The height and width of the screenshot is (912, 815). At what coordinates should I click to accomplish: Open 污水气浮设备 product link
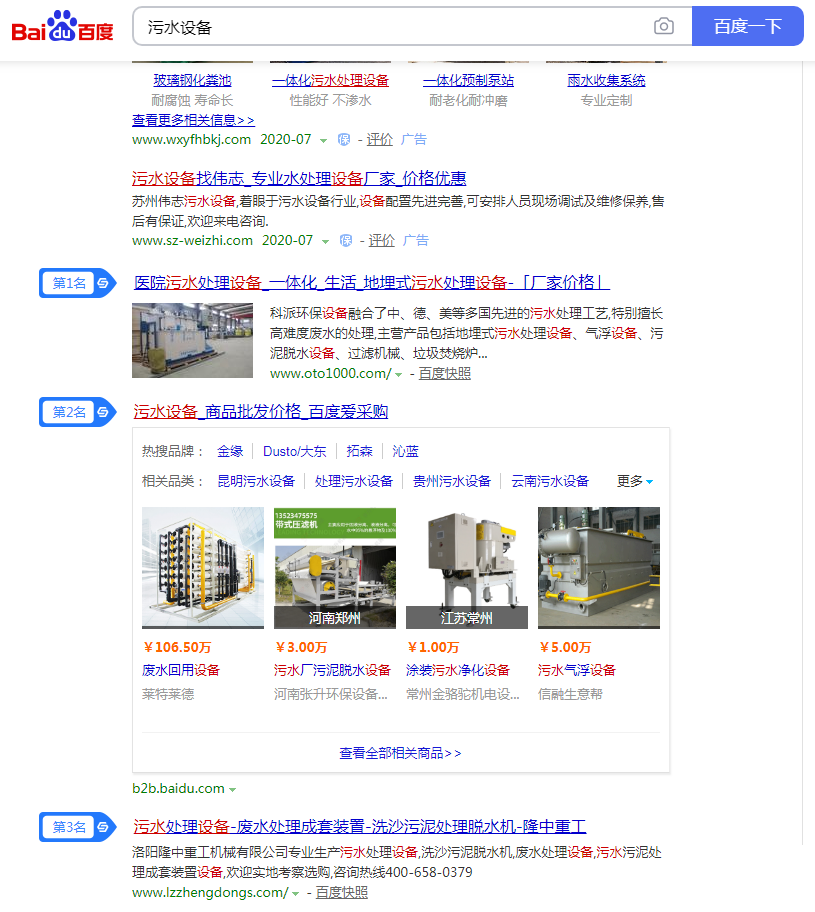[577, 671]
